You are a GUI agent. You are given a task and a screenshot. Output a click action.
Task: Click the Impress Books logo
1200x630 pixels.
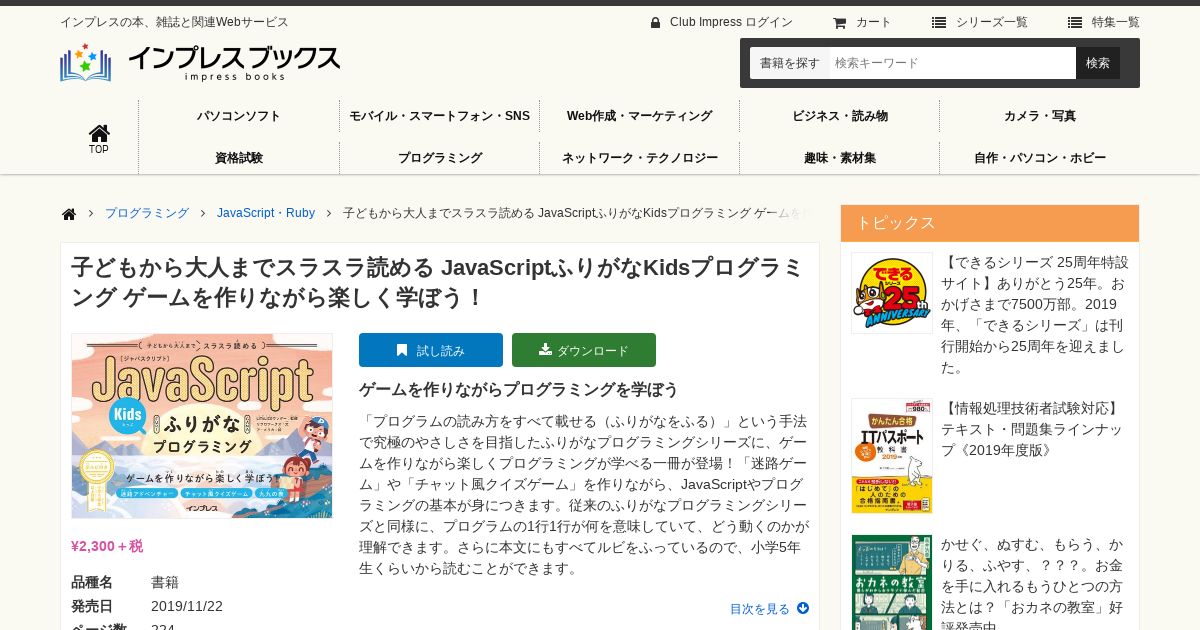click(200, 62)
